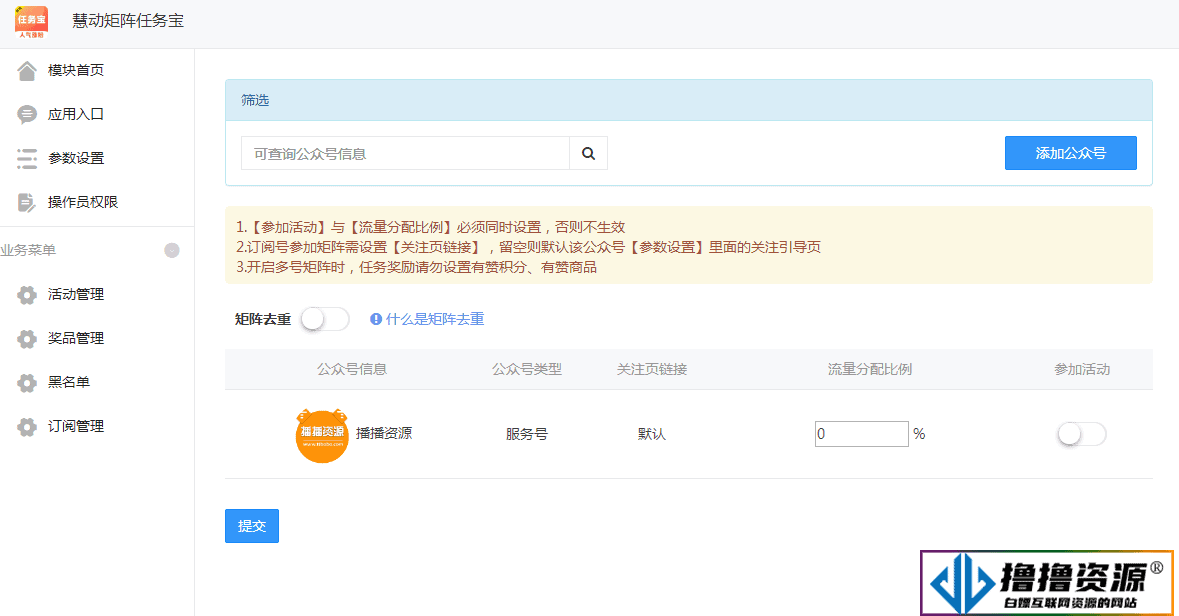This screenshot has height=616, width=1179.
Task: Click the 播播资源 account name
Action: (x=384, y=433)
